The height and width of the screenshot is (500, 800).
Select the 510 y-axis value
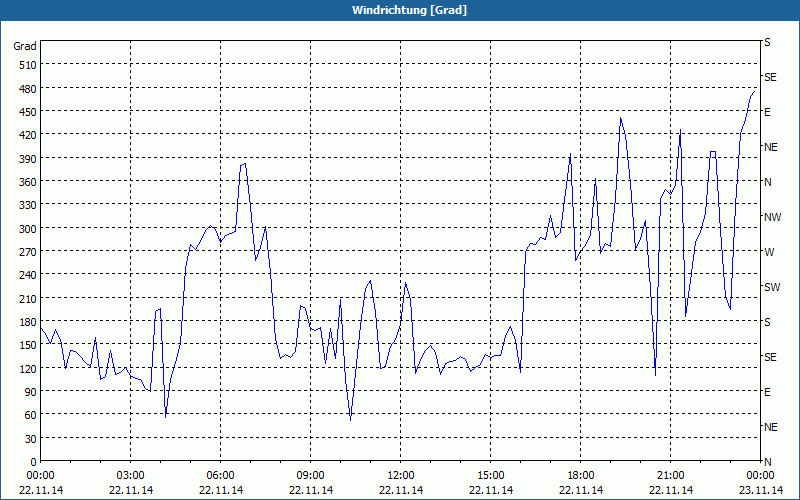click(29, 65)
